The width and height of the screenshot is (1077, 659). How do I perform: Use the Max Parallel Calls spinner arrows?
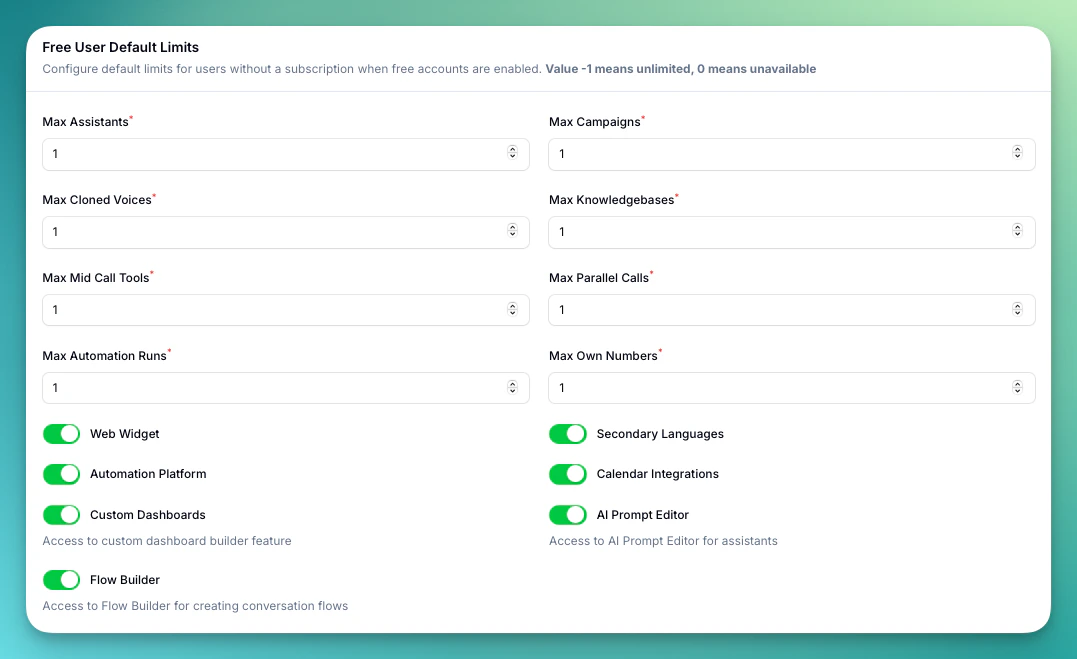click(x=1017, y=309)
